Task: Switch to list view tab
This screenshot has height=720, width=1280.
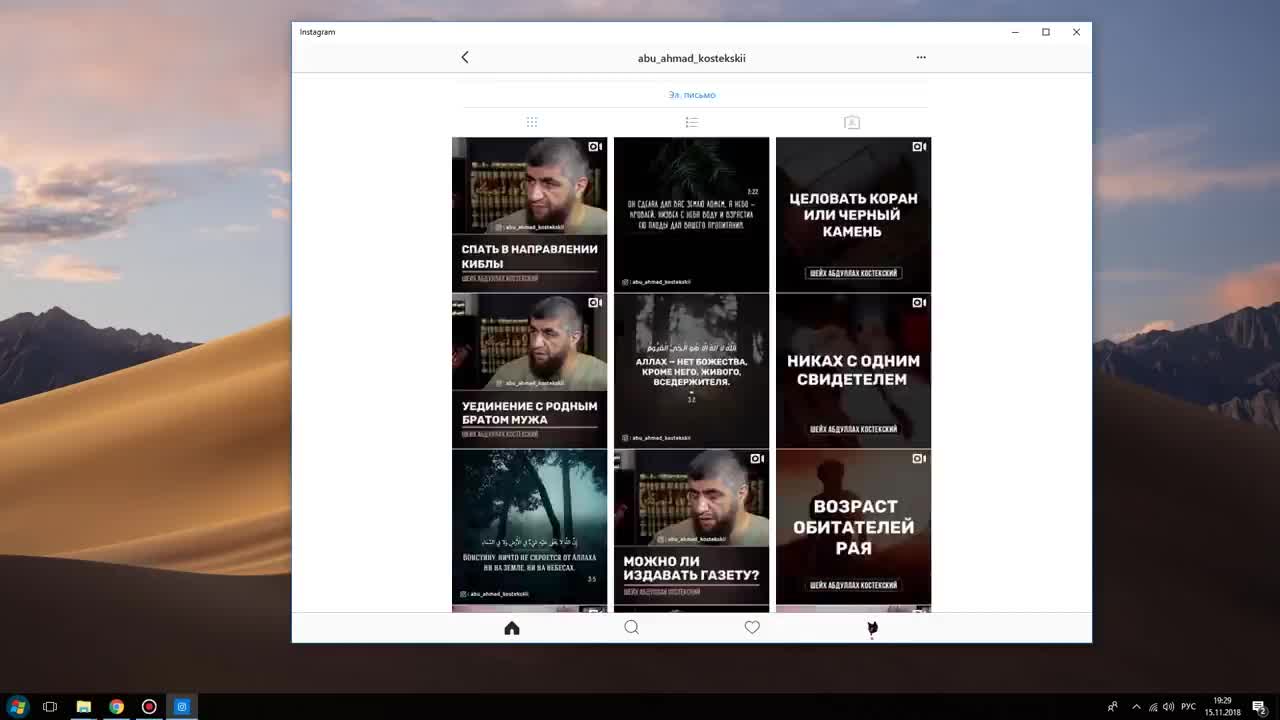Action: click(x=691, y=122)
